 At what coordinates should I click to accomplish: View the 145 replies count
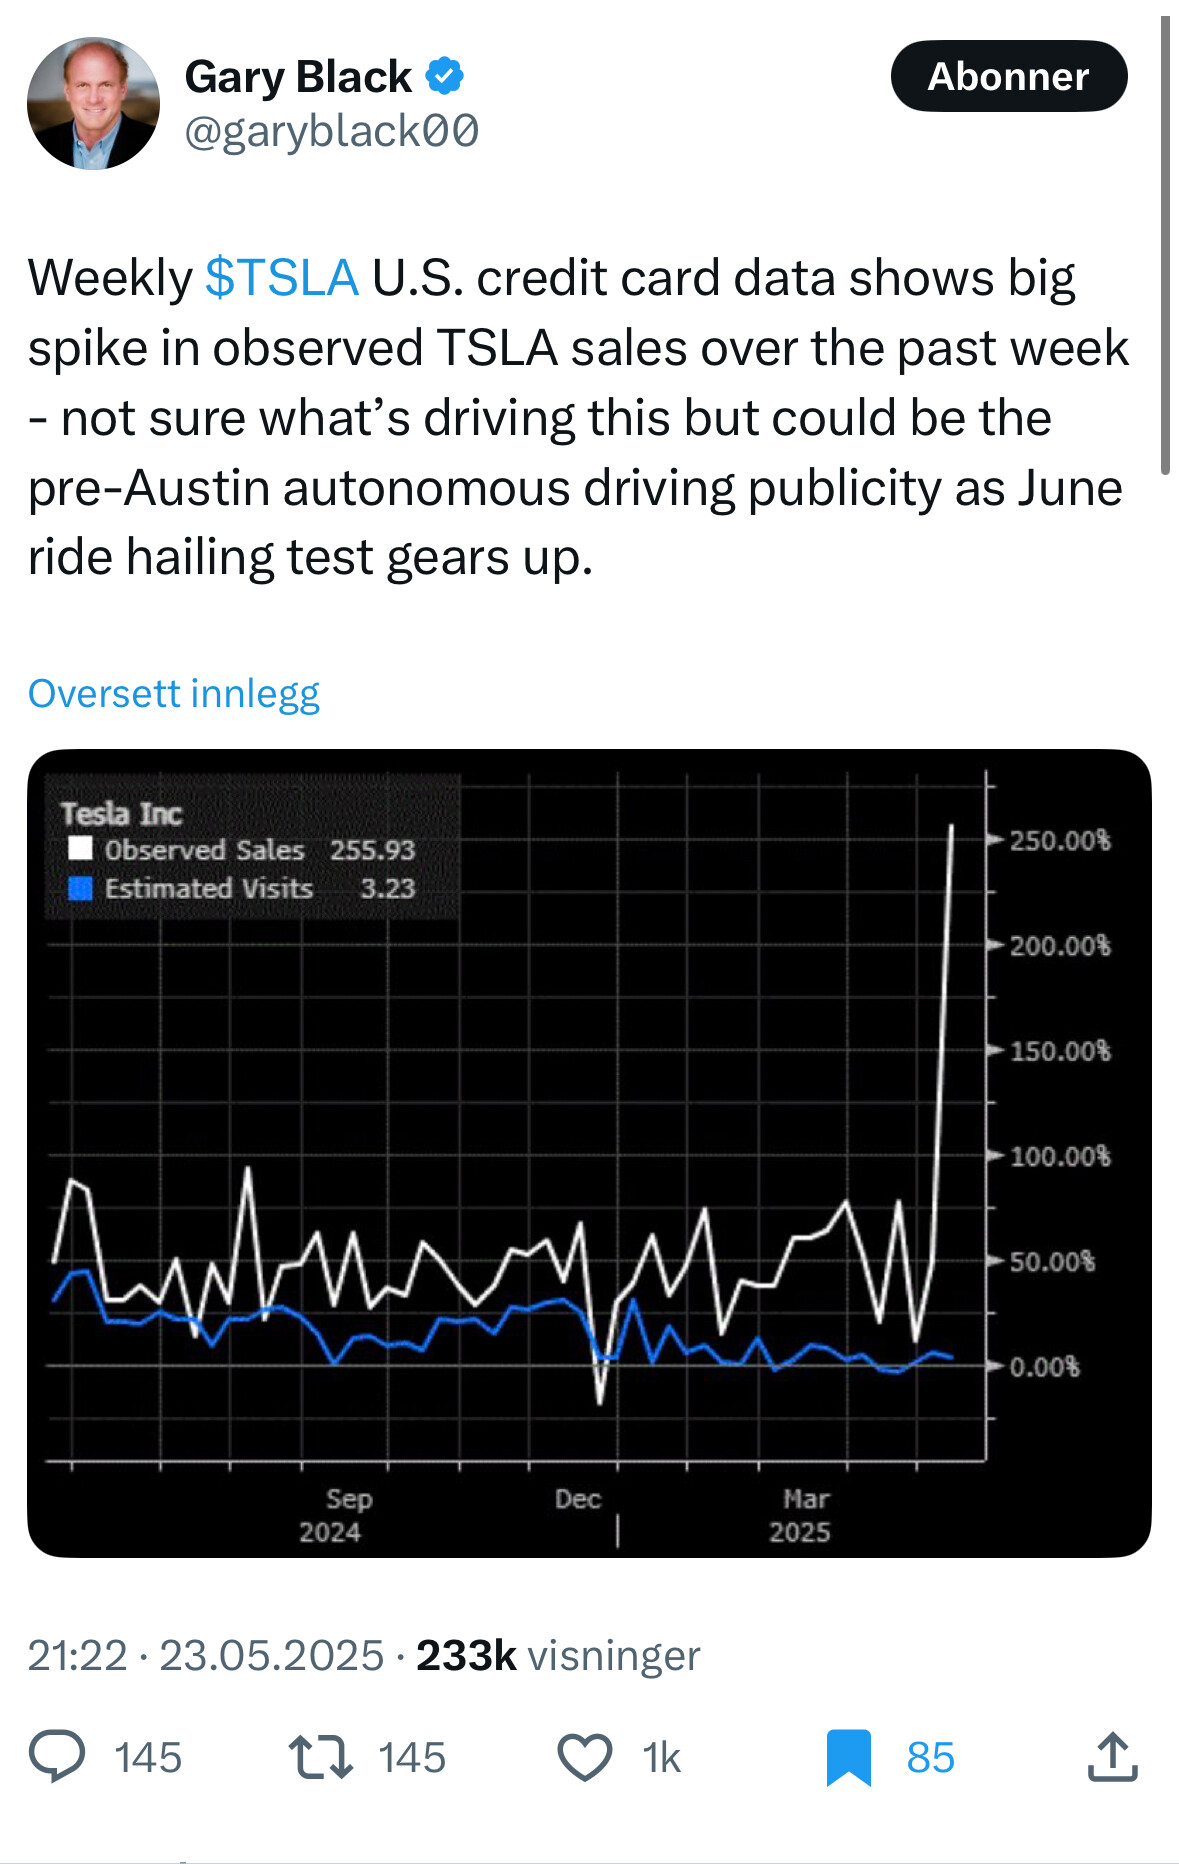coord(148,1758)
